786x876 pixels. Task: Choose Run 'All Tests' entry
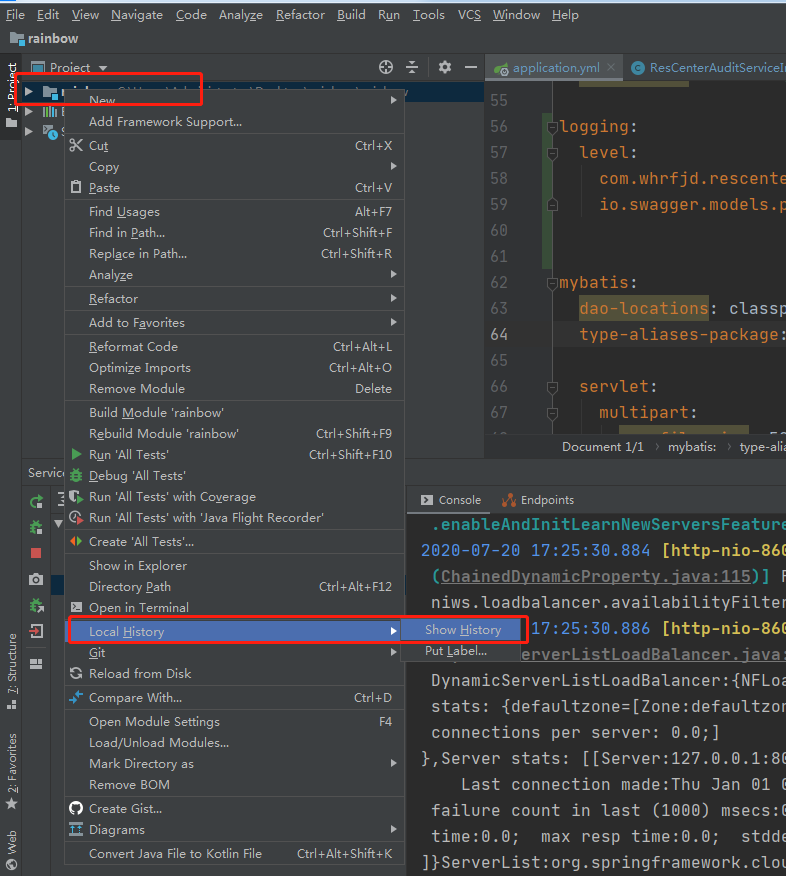[234, 455]
